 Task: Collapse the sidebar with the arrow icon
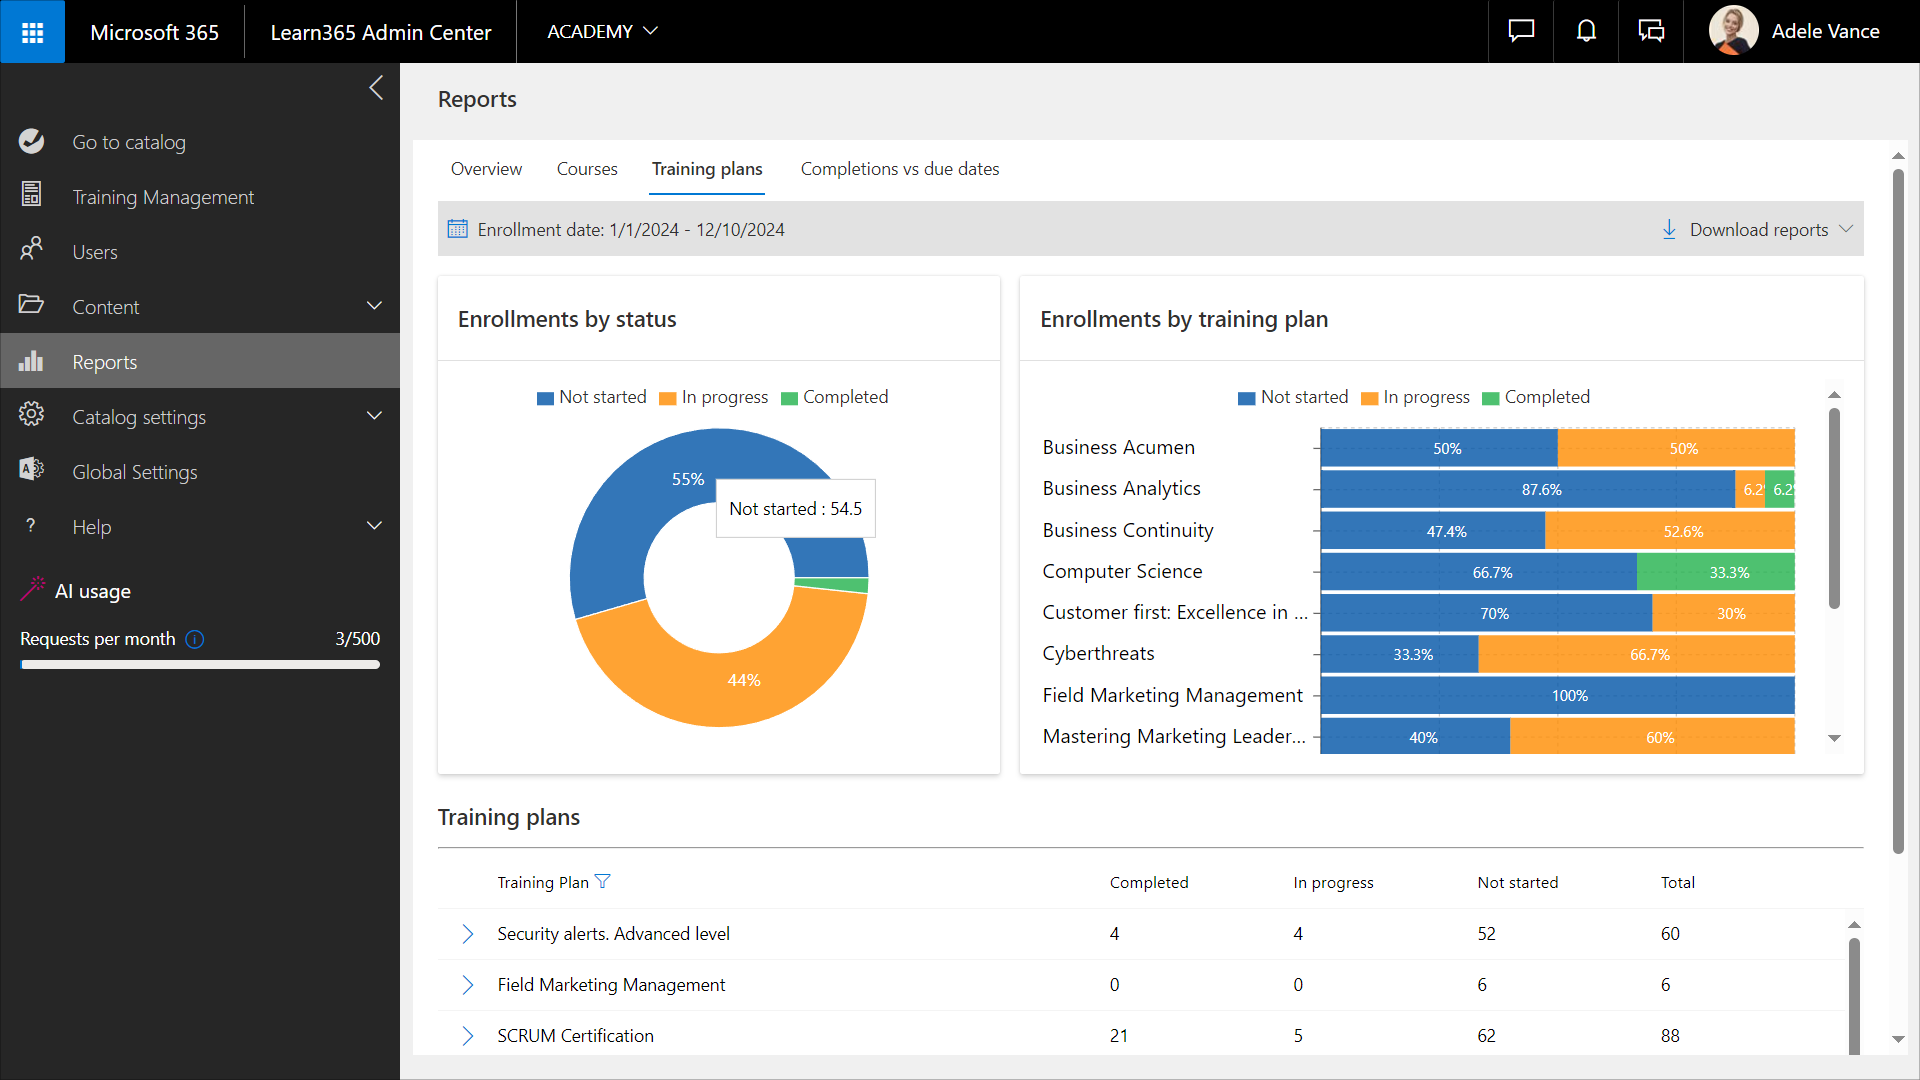click(376, 88)
